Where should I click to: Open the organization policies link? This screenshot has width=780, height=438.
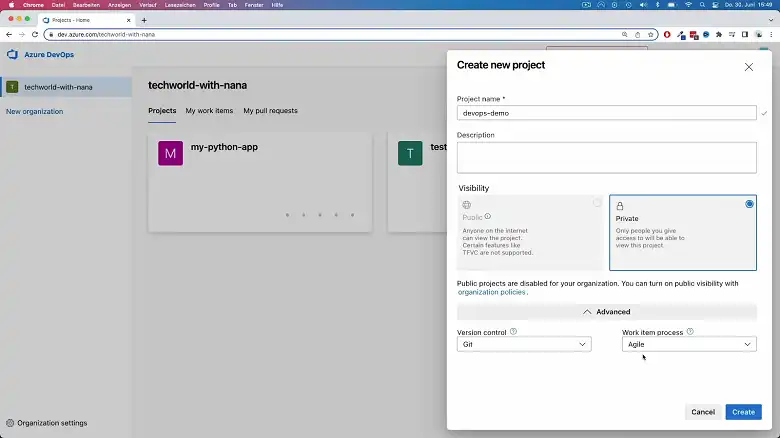click(491, 292)
